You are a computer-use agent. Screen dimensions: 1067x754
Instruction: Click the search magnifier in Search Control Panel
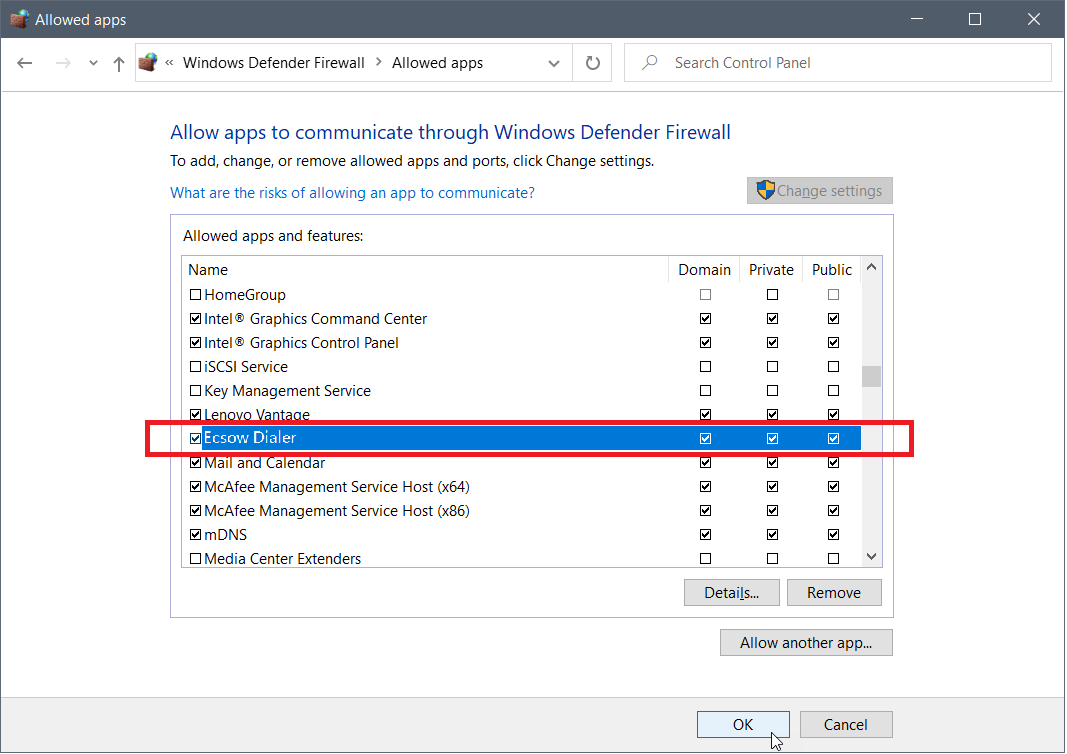(x=649, y=62)
